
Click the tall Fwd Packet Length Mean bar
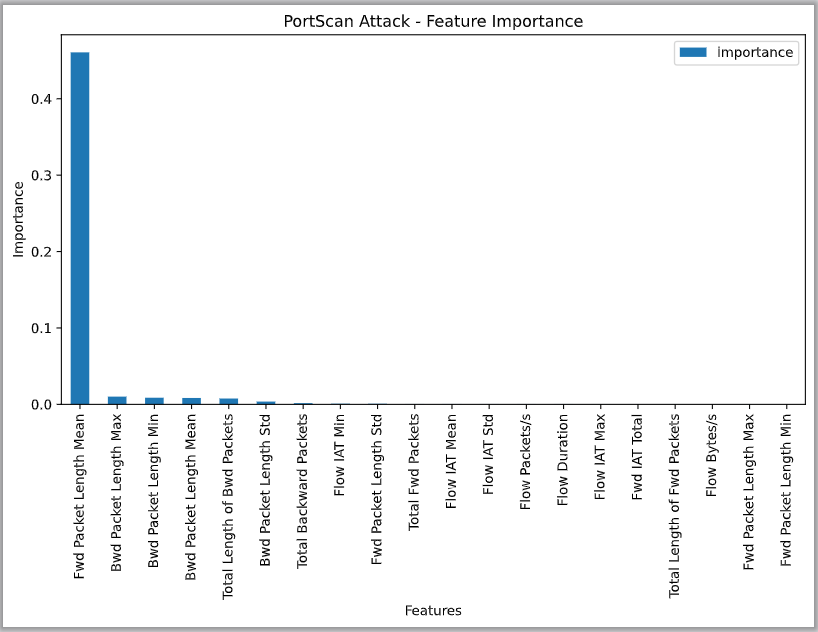pyautogui.click(x=80, y=228)
